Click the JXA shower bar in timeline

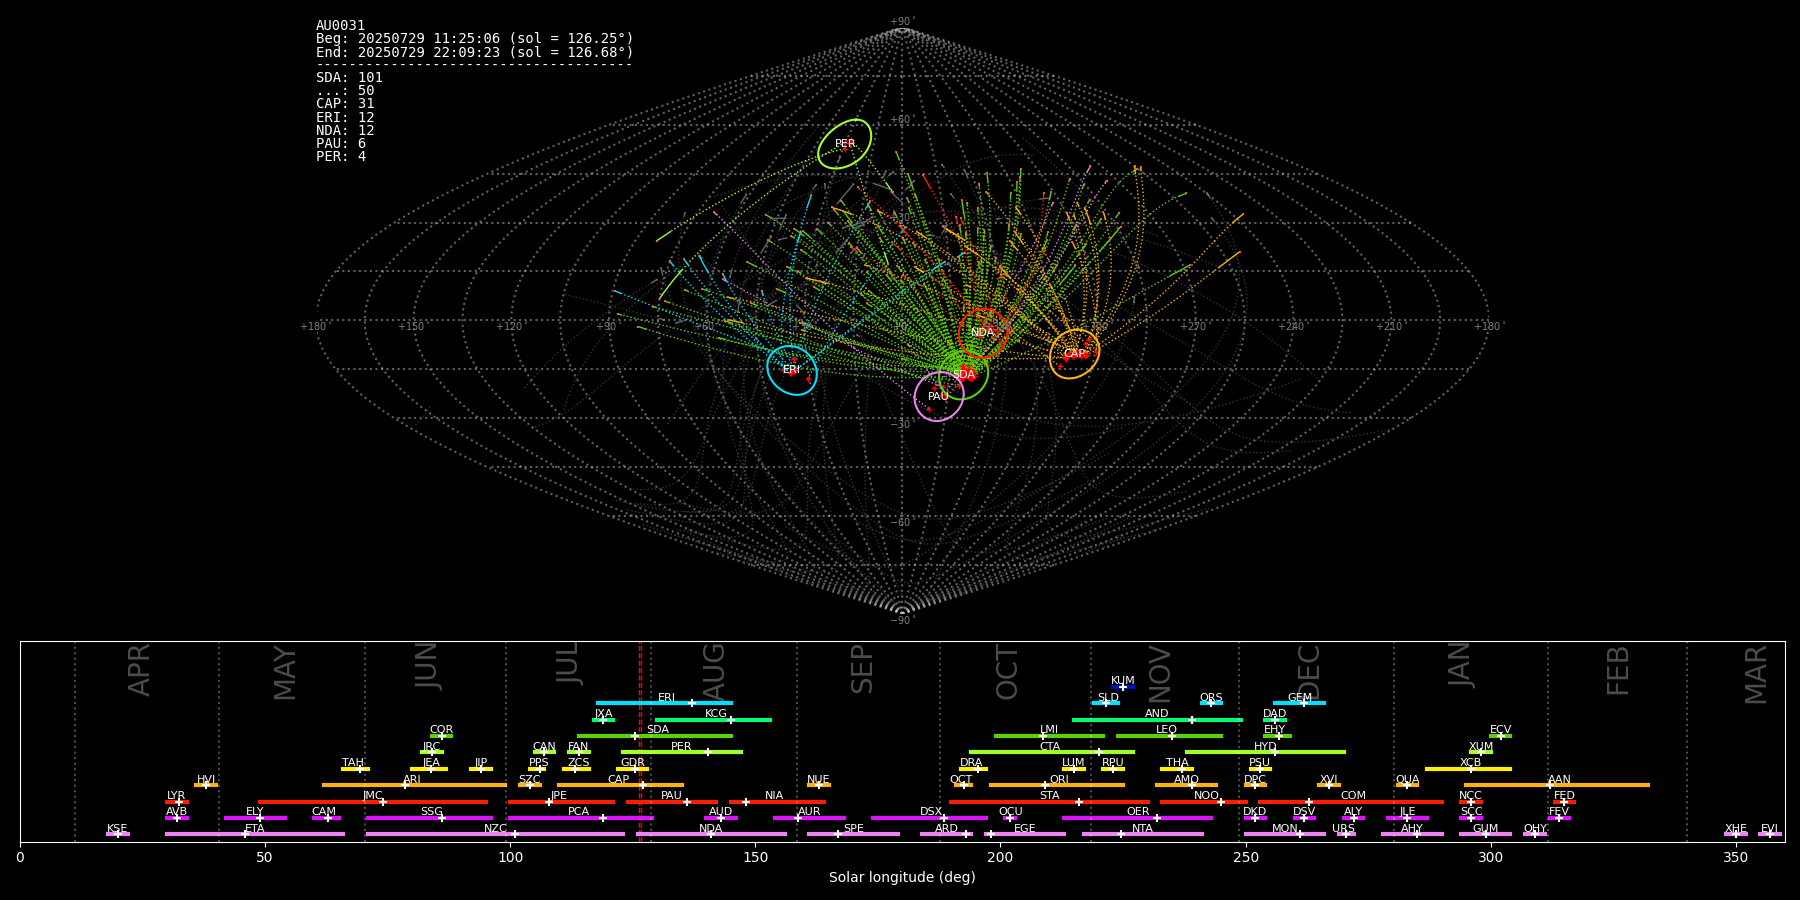coord(603,720)
